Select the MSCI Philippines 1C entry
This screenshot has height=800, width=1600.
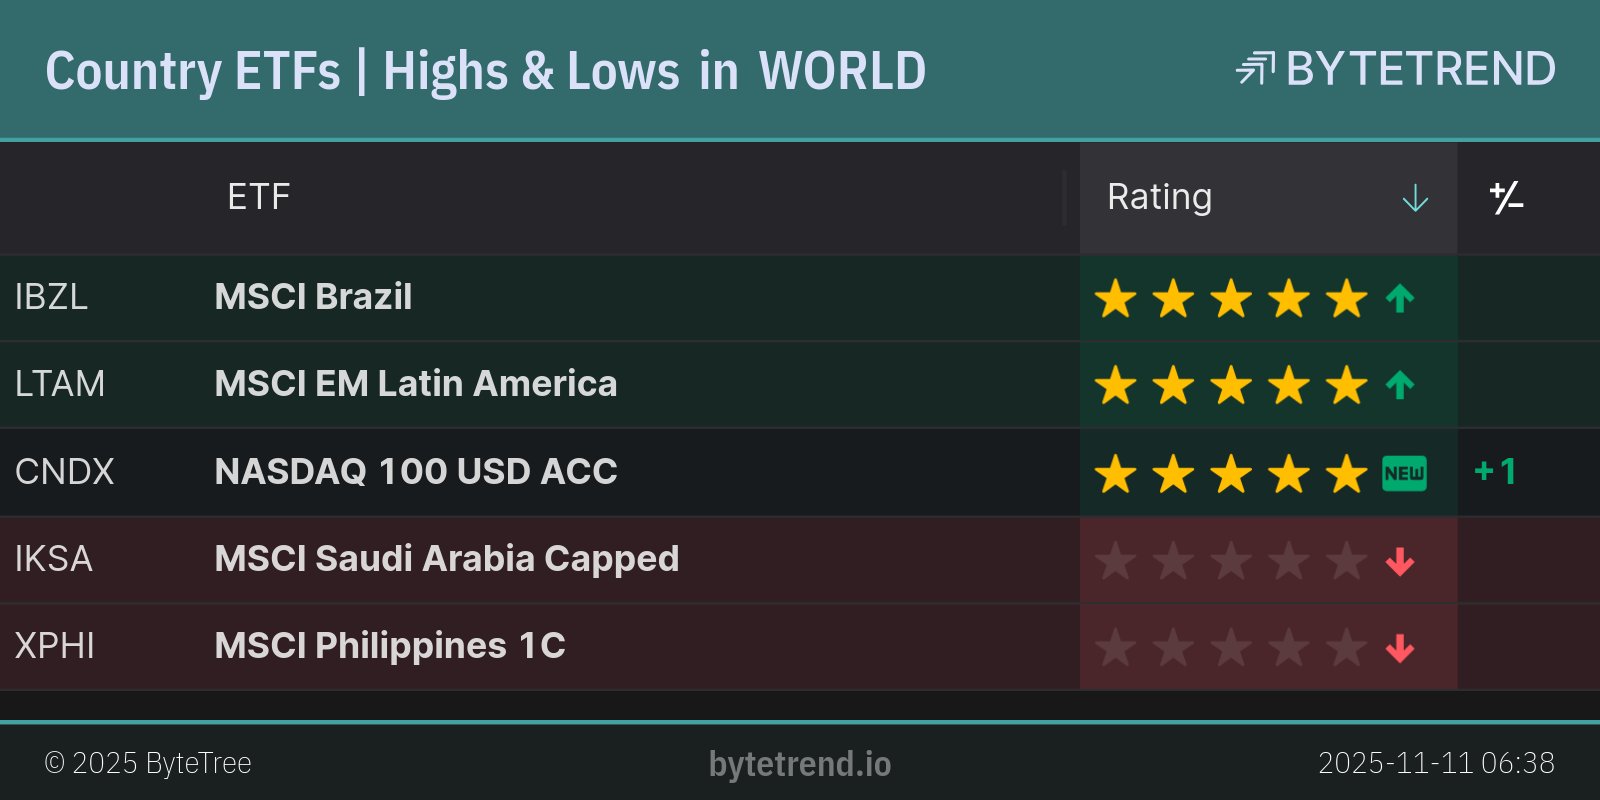coord(390,646)
